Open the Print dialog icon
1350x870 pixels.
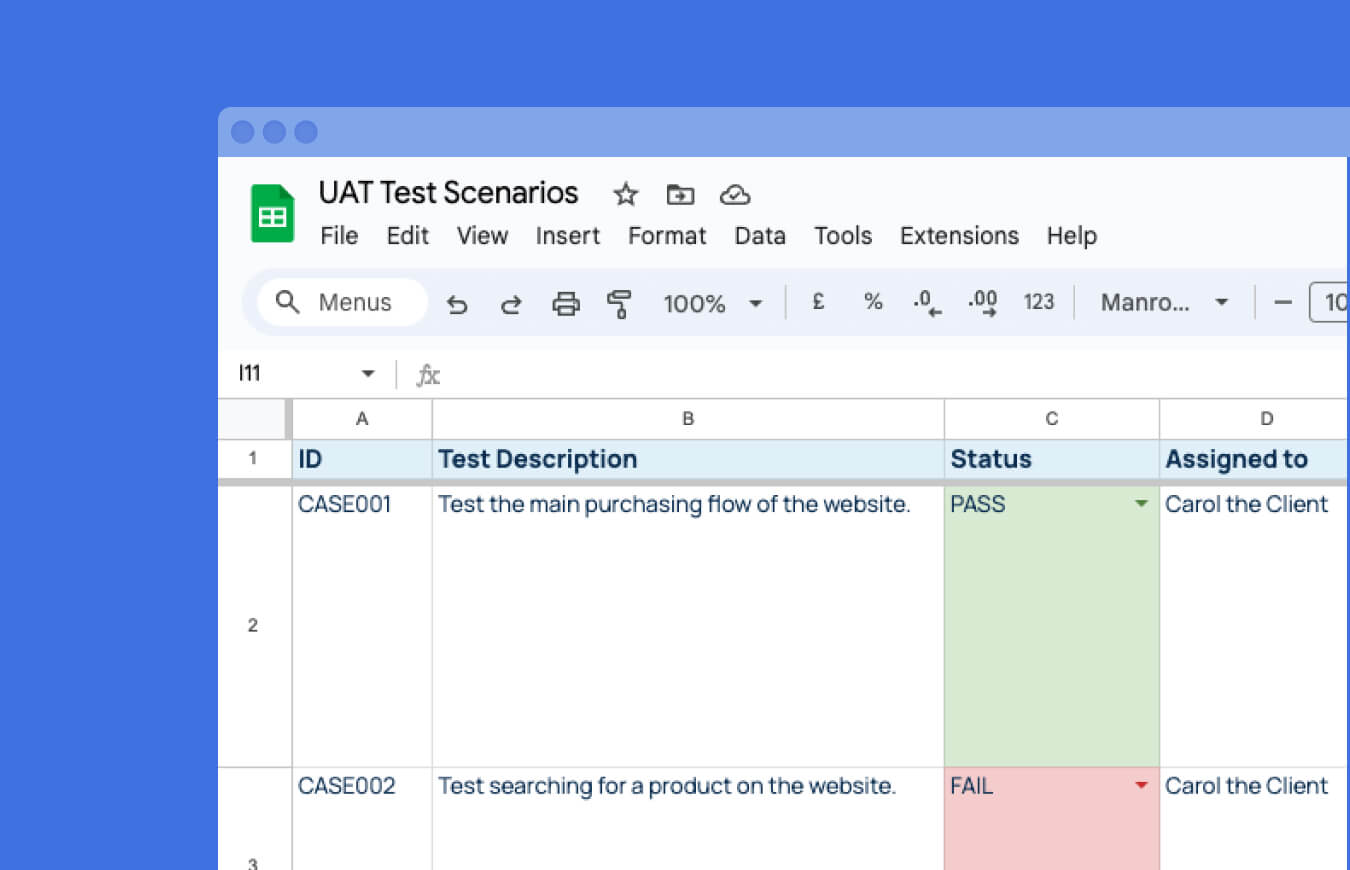566,303
